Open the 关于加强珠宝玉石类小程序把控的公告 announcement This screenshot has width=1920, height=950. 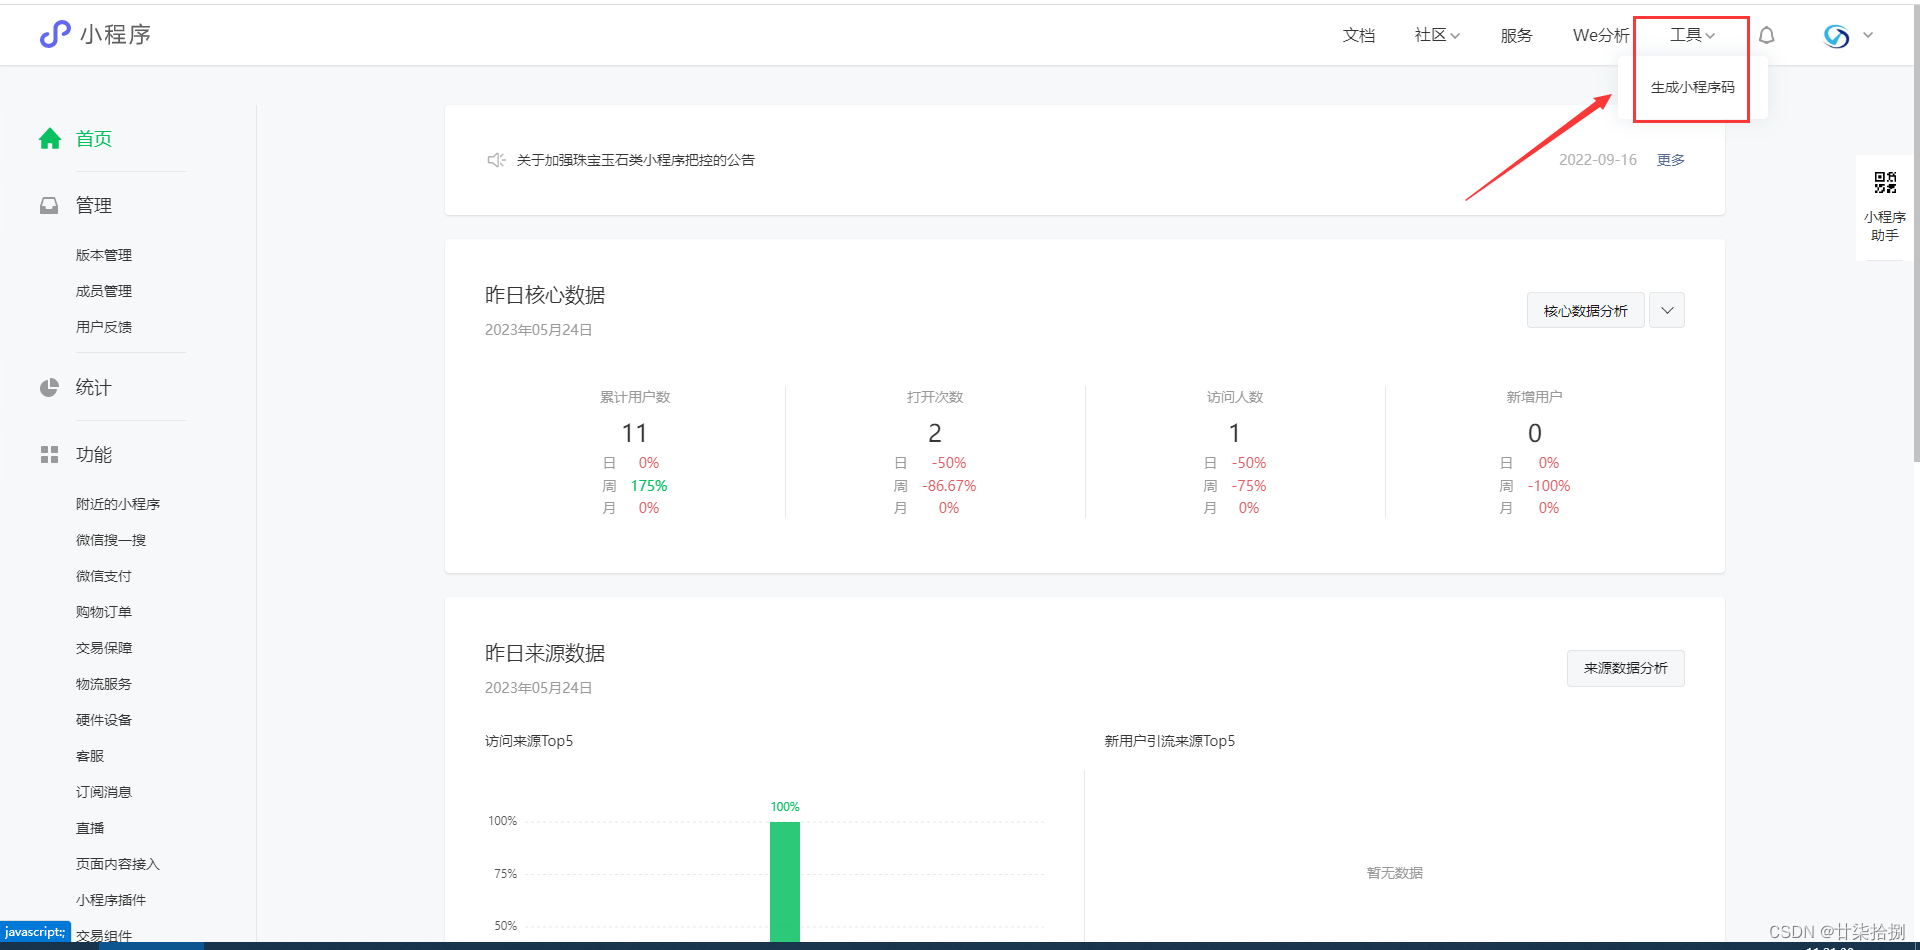tap(636, 160)
